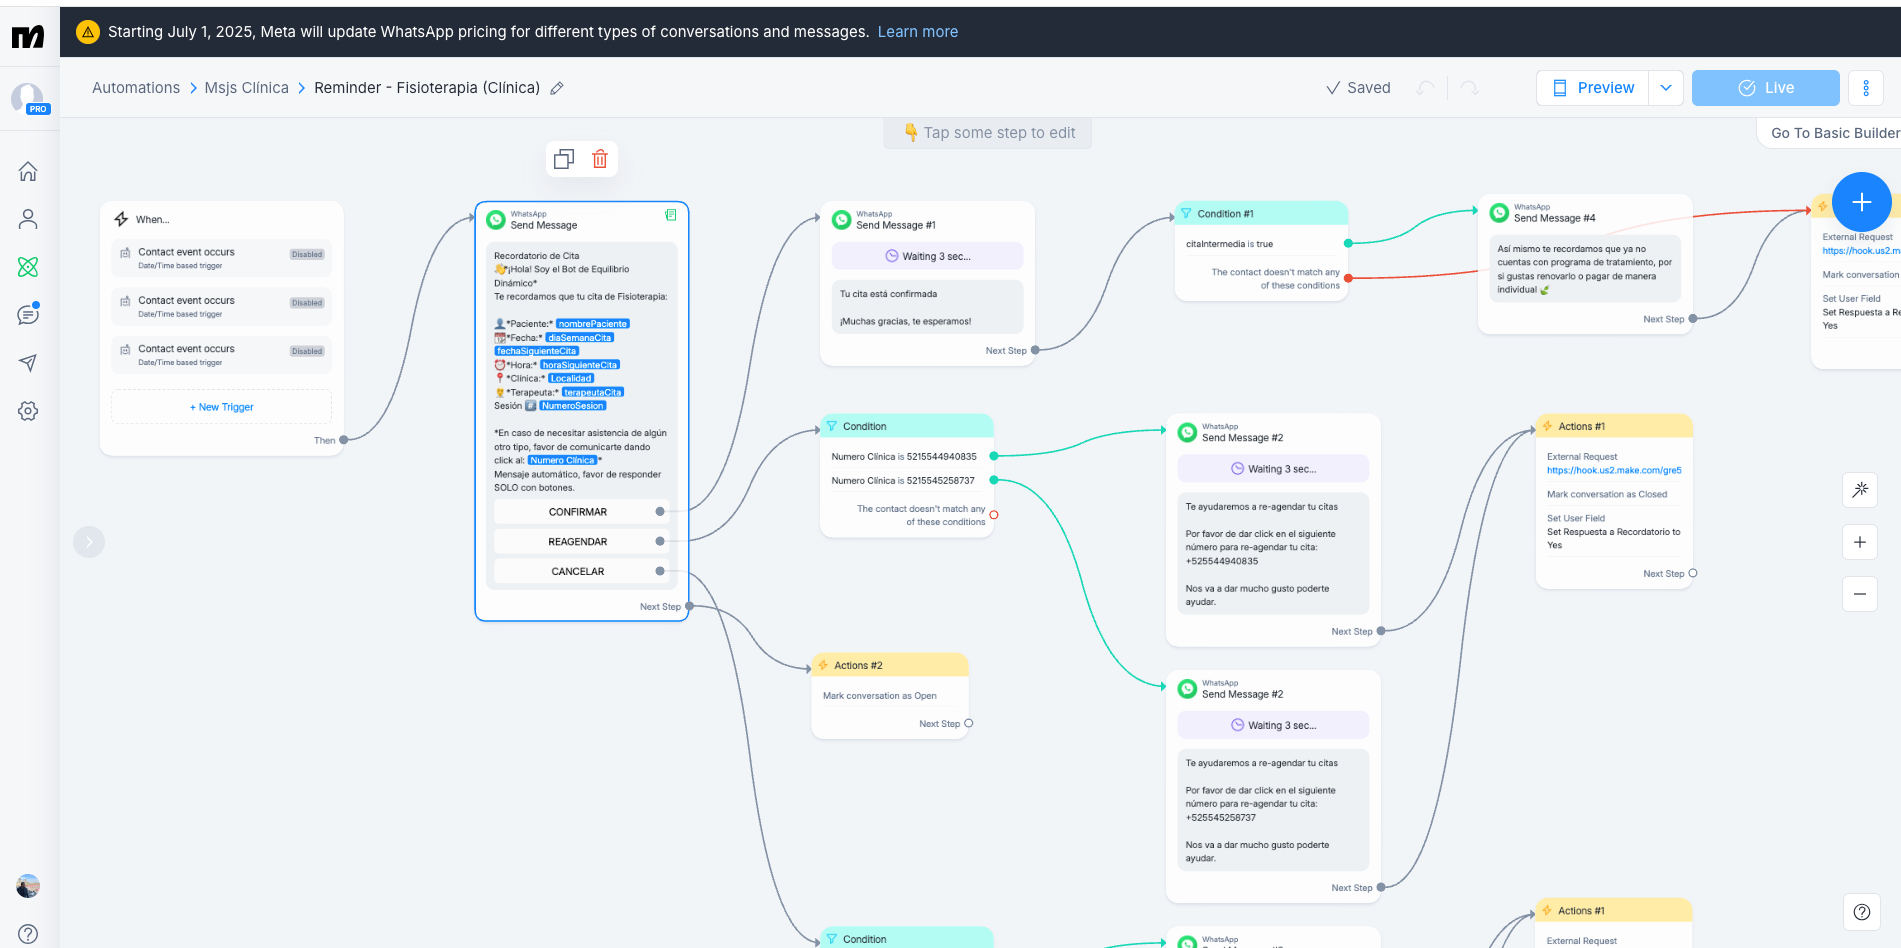The height and width of the screenshot is (948, 1901).
Task: Click the redo arrow
Action: [1469, 88]
